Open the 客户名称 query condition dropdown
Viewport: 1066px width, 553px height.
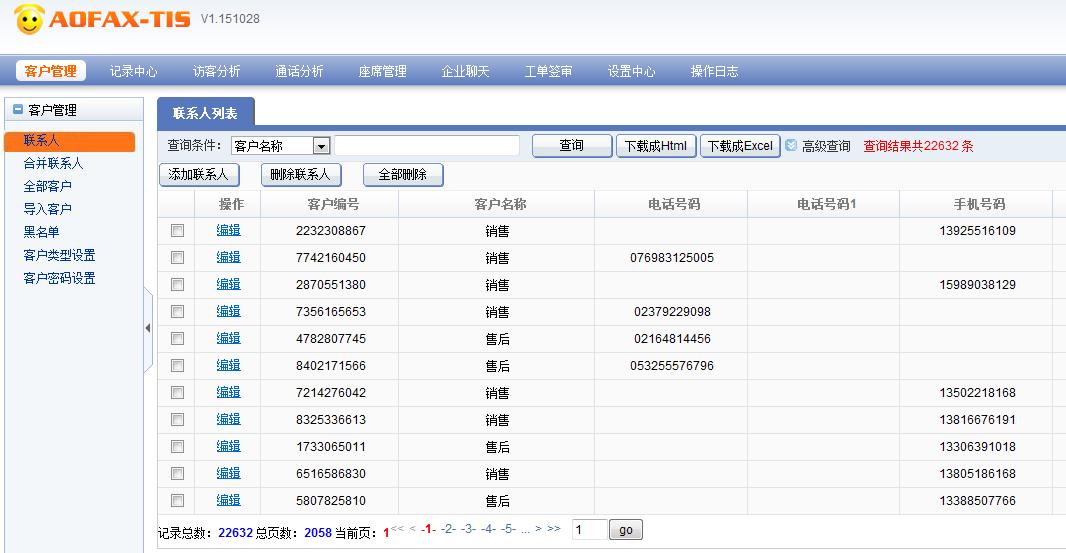321,146
